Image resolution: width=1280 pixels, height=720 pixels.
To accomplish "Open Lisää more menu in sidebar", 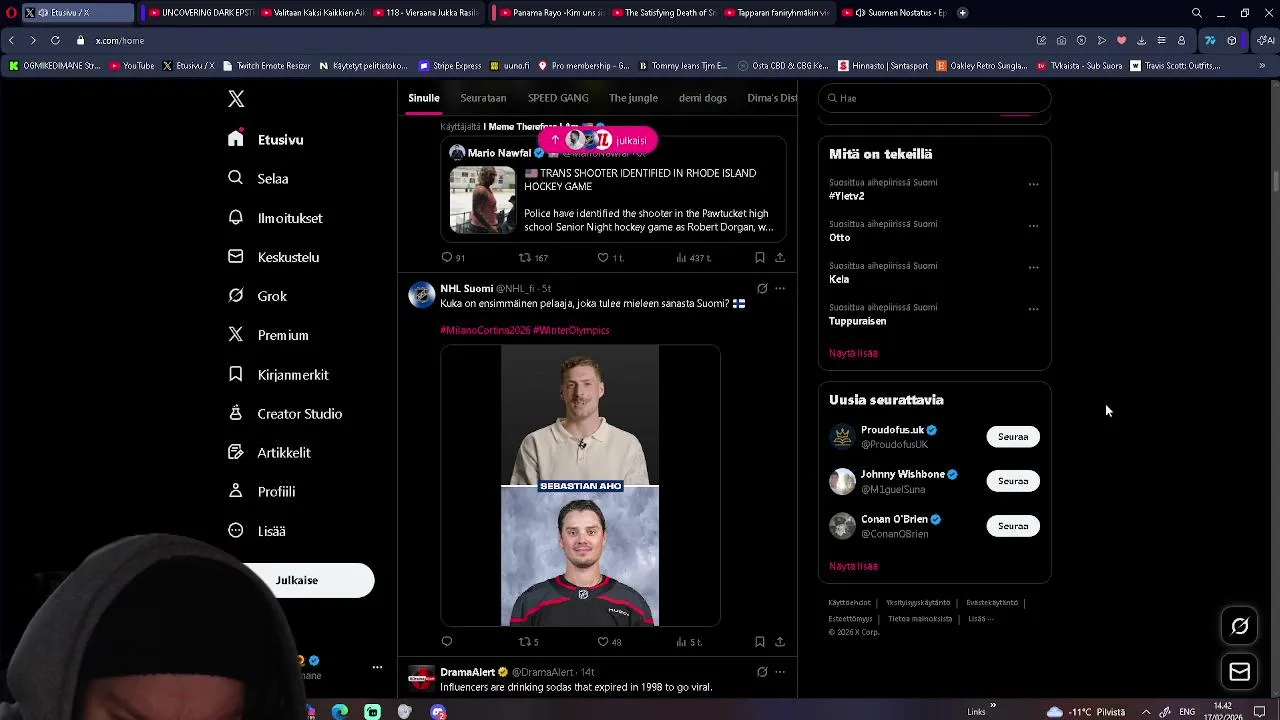I will pos(257,531).
